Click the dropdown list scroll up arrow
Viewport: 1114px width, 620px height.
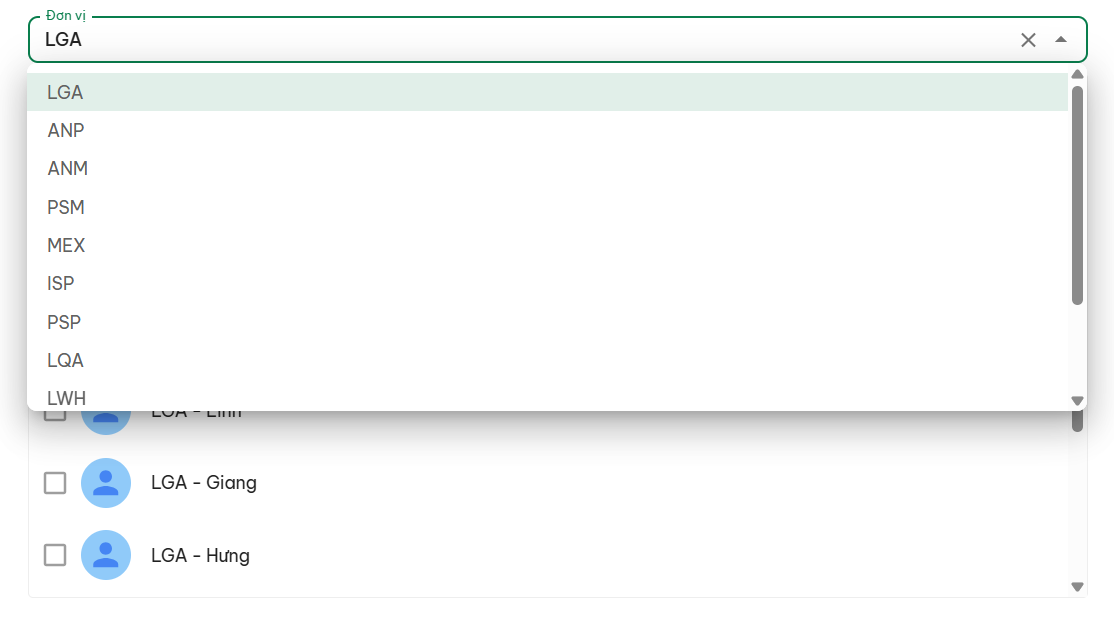tap(1077, 75)
